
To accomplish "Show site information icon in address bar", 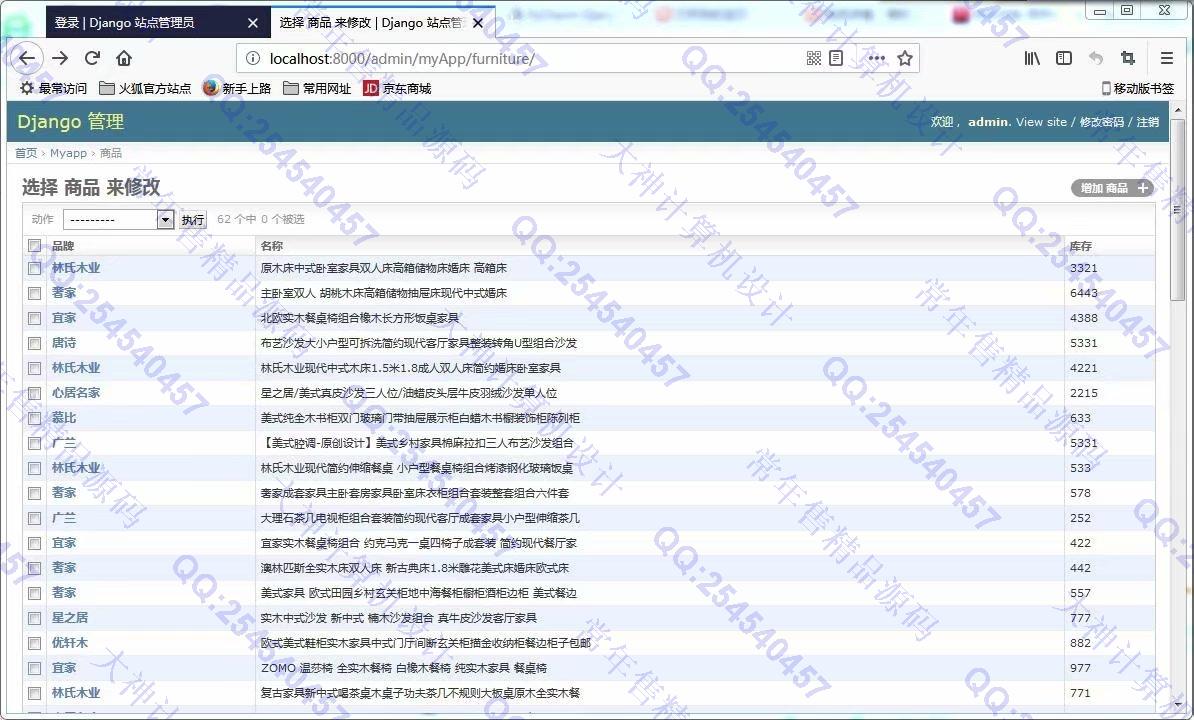I will [254, 59].
